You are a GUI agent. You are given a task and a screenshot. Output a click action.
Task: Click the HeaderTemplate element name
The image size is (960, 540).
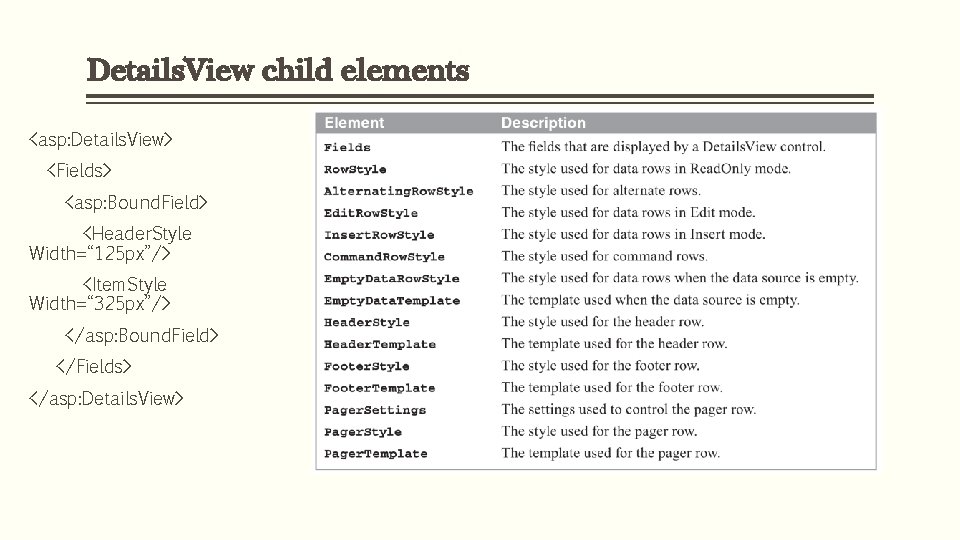(x=379, y=344)
